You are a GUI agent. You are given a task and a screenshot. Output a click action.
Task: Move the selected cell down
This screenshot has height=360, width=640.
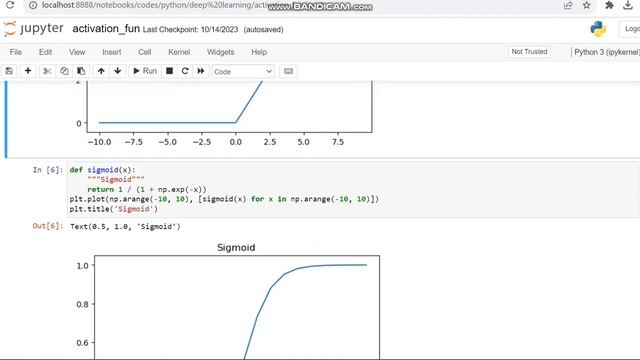[118, 71]
